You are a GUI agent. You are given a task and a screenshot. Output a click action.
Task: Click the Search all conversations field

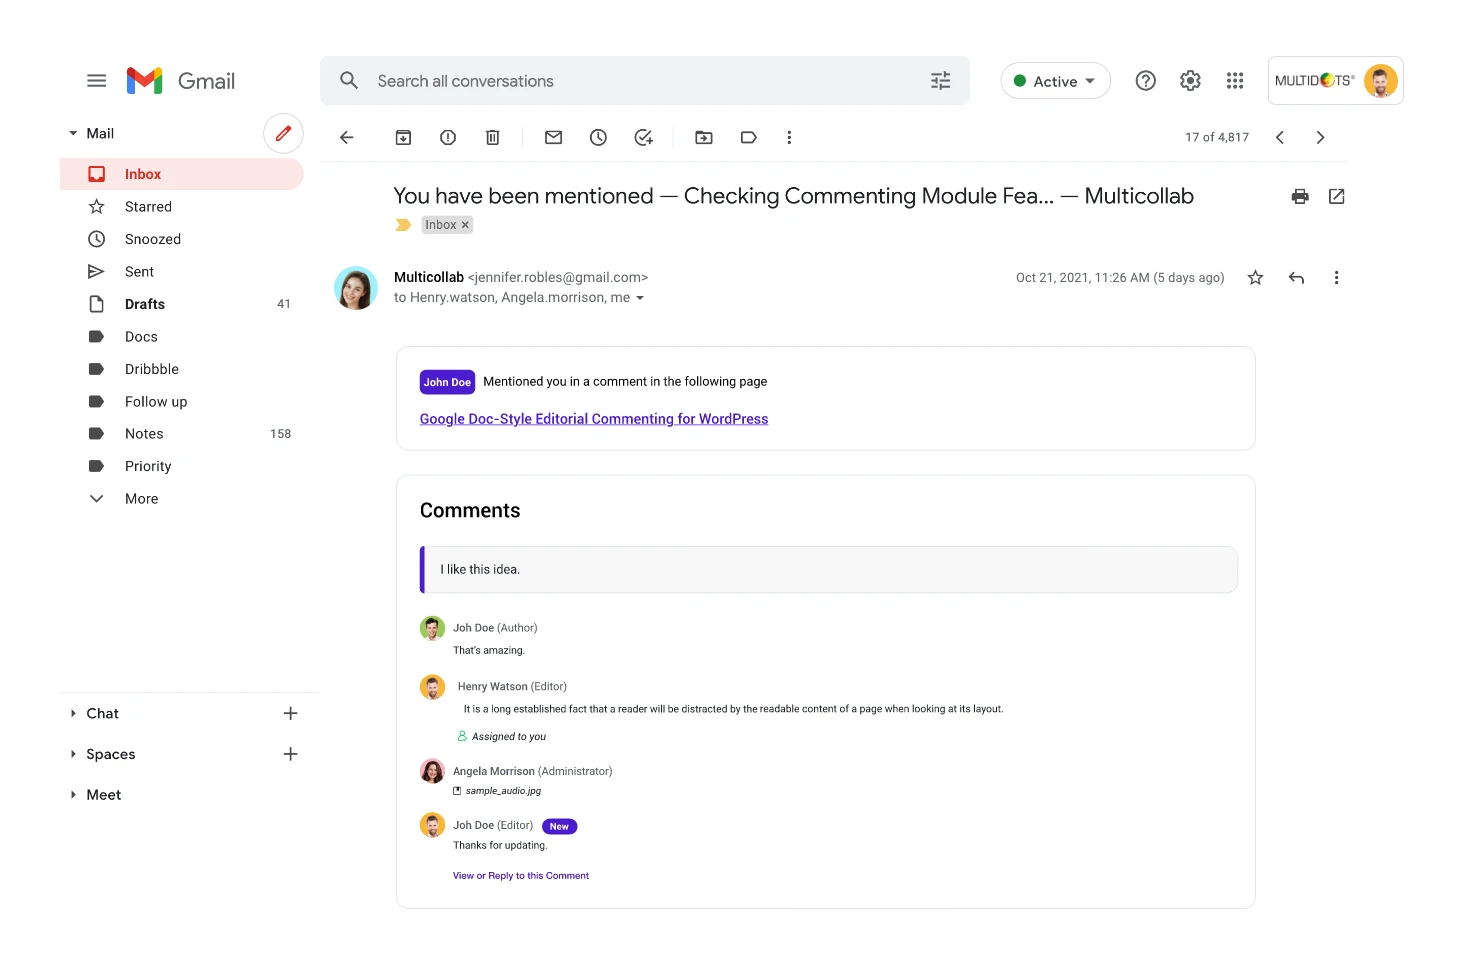tap(645, 81)
